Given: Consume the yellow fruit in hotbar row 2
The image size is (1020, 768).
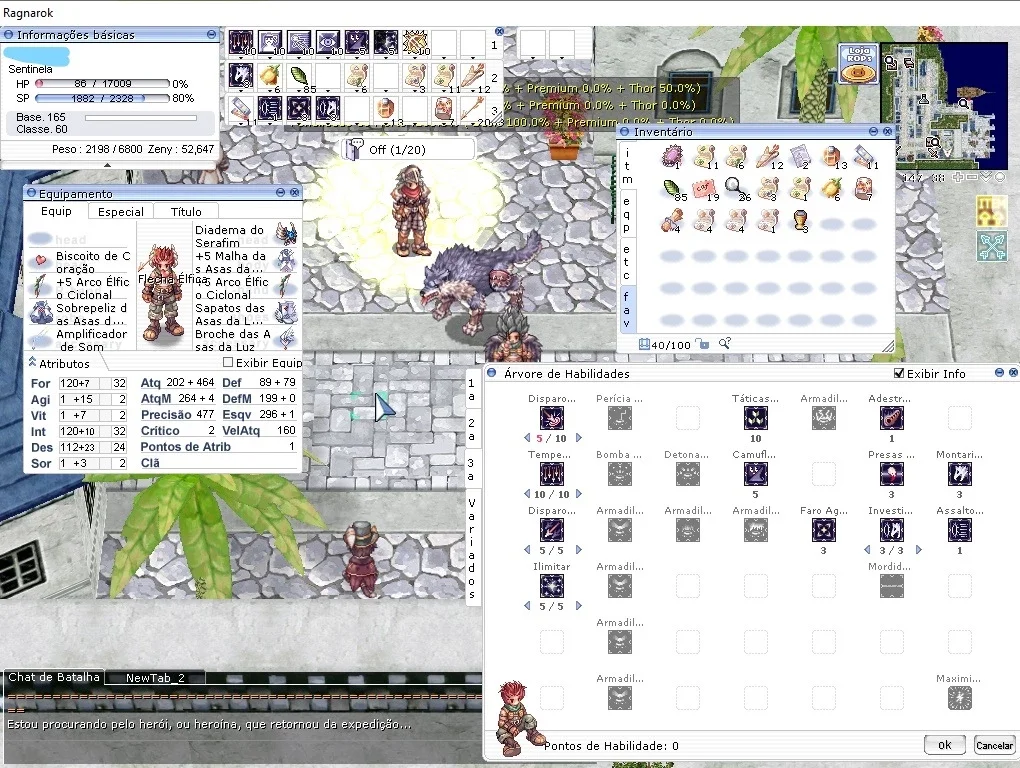Looking at the screenshot, I should (x=269, y=76).
